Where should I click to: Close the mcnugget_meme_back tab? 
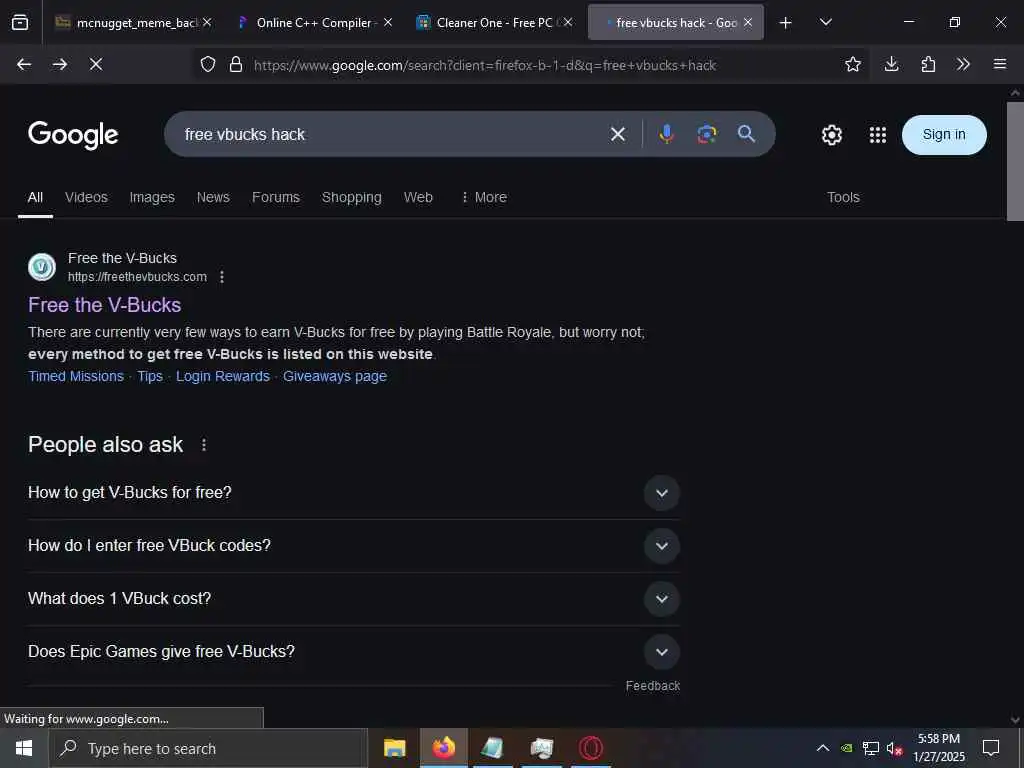(207, 23)
